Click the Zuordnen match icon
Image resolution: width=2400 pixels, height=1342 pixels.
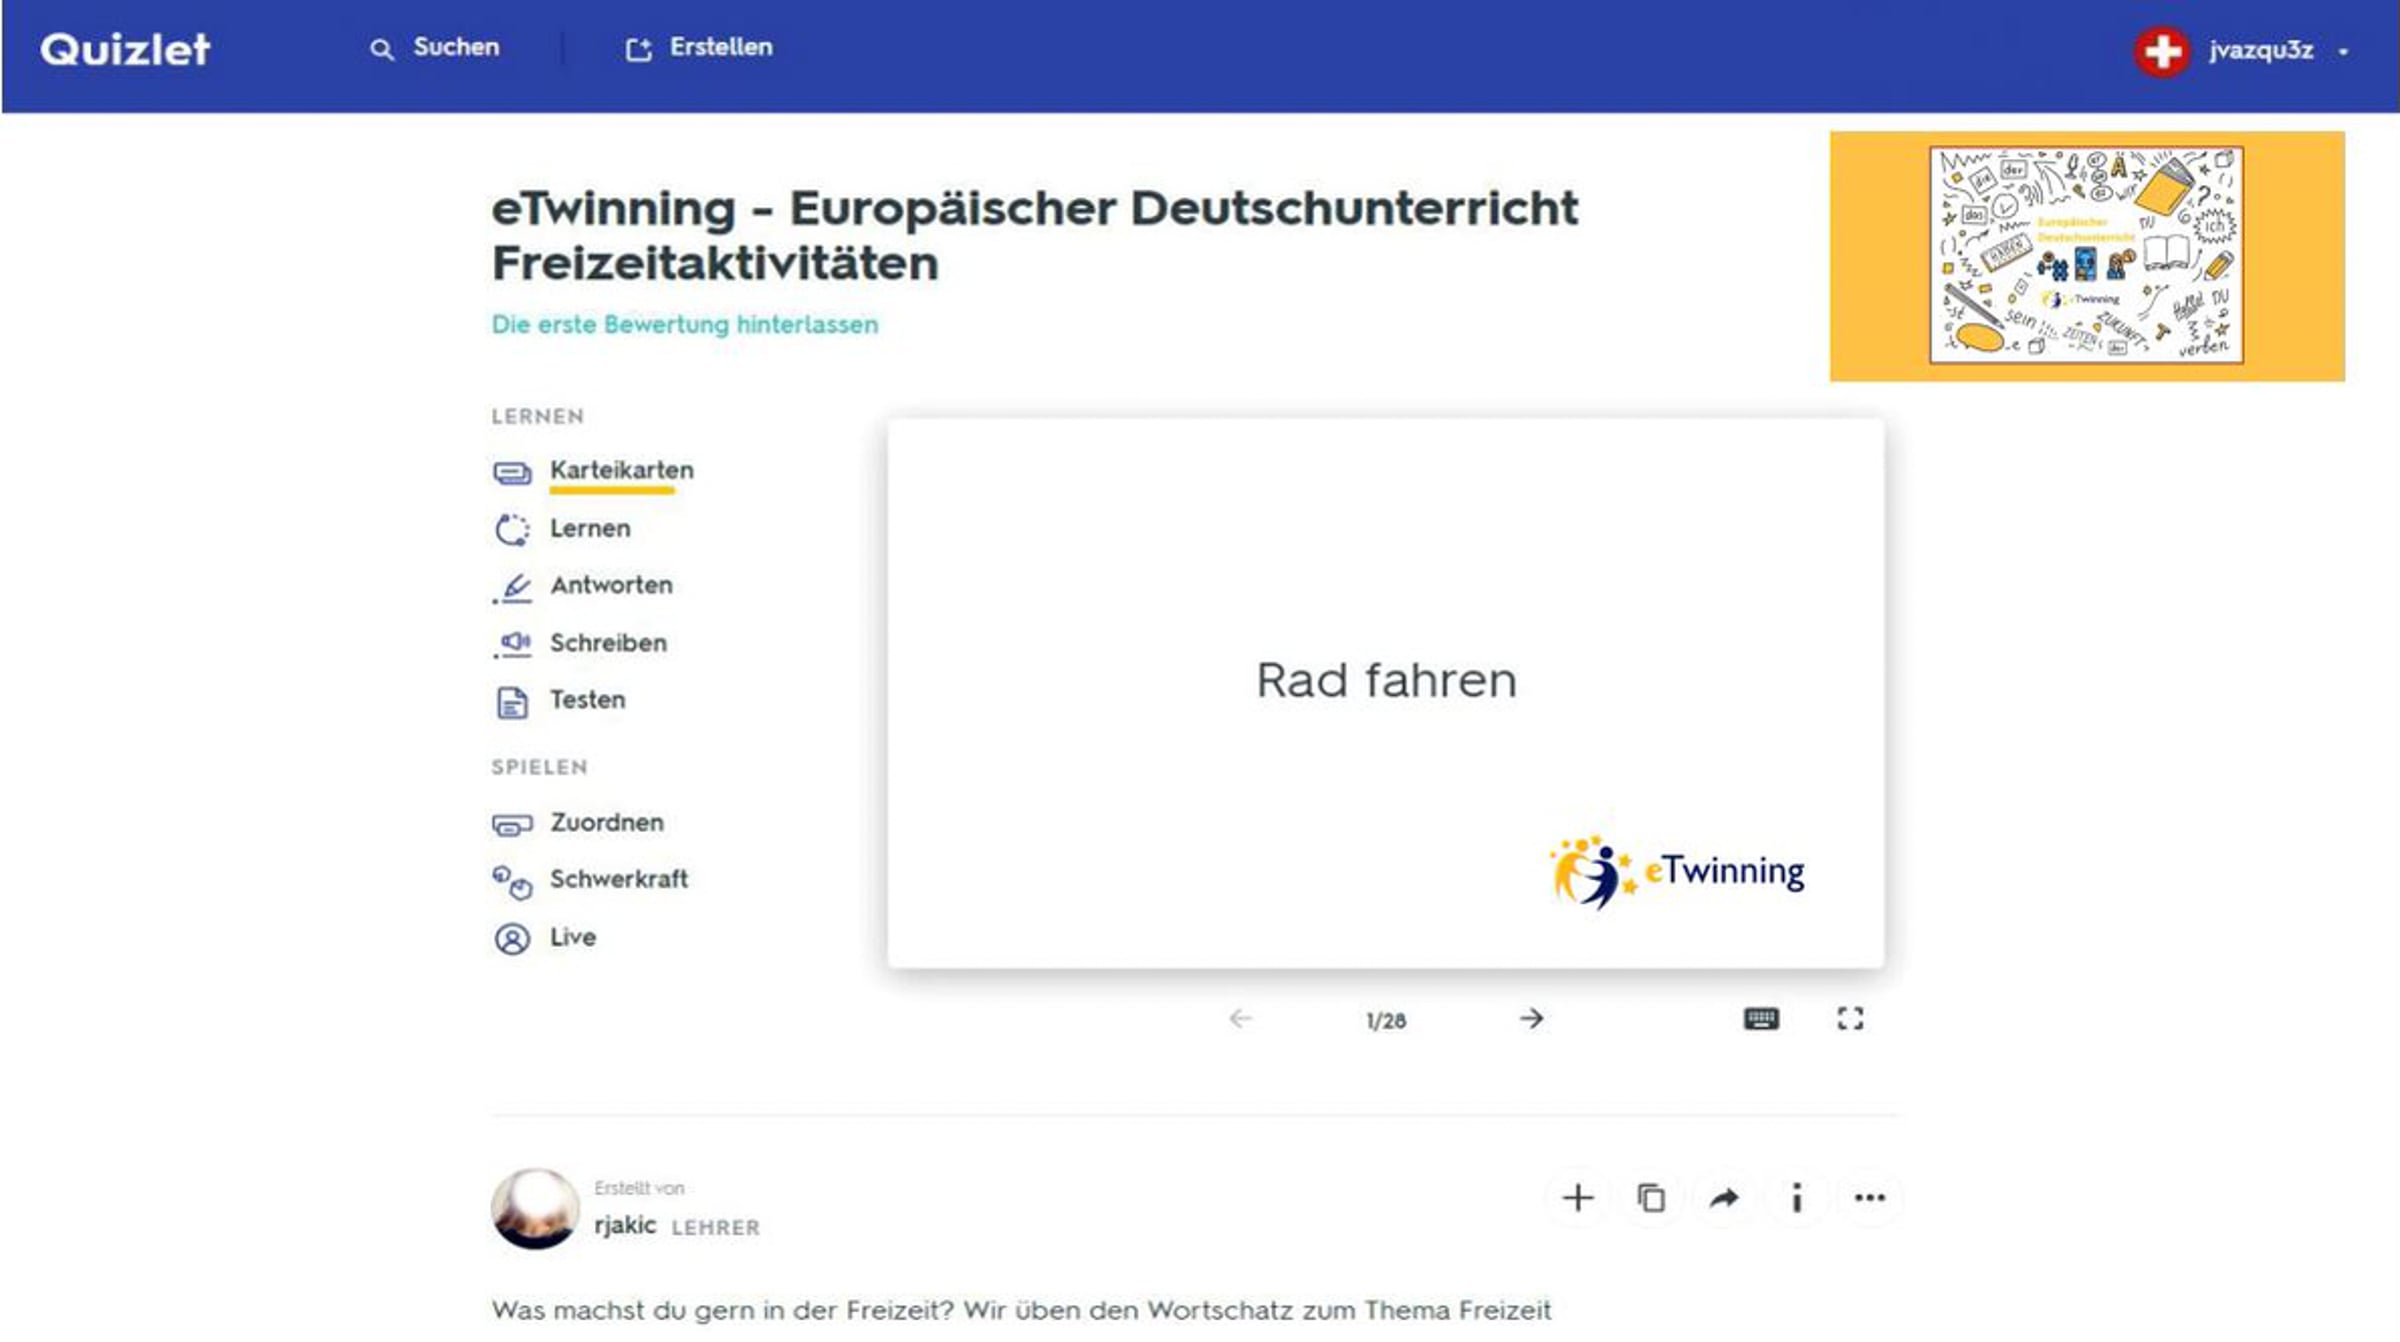coord(512,824)
